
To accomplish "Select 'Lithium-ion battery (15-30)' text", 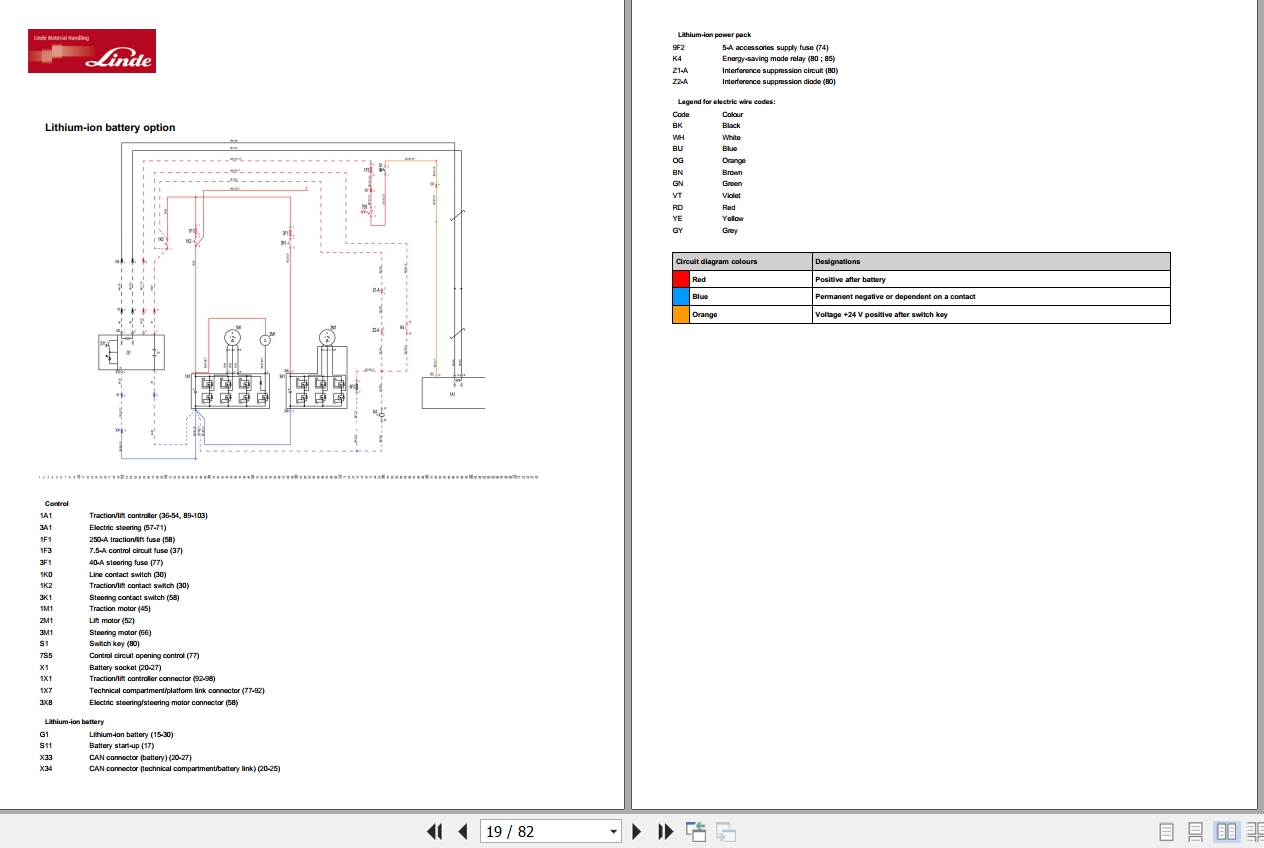I will [x=131, y=734].
